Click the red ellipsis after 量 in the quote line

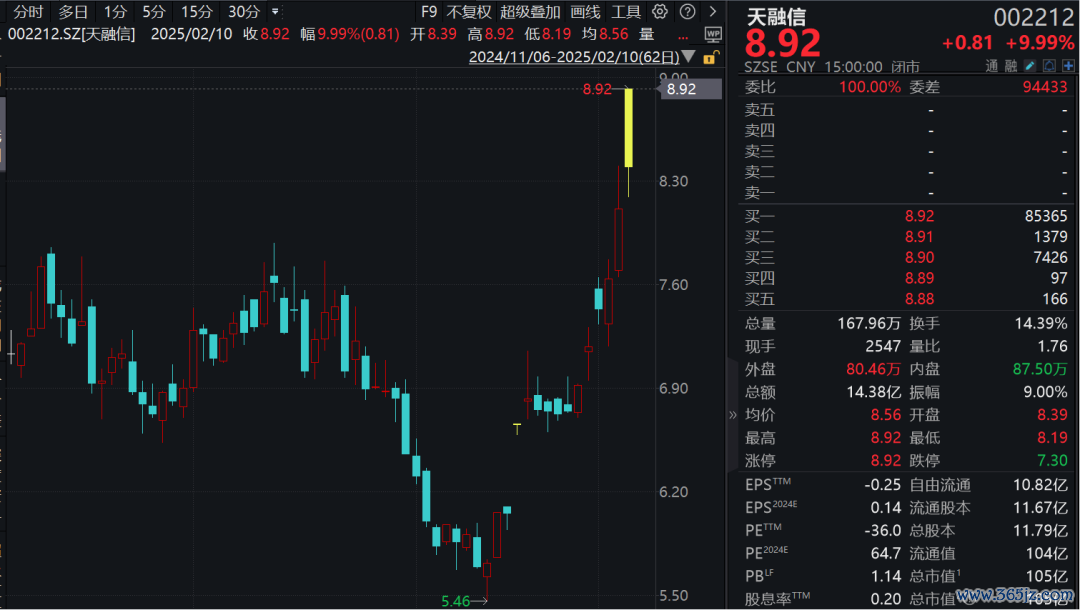click(683, 36)
